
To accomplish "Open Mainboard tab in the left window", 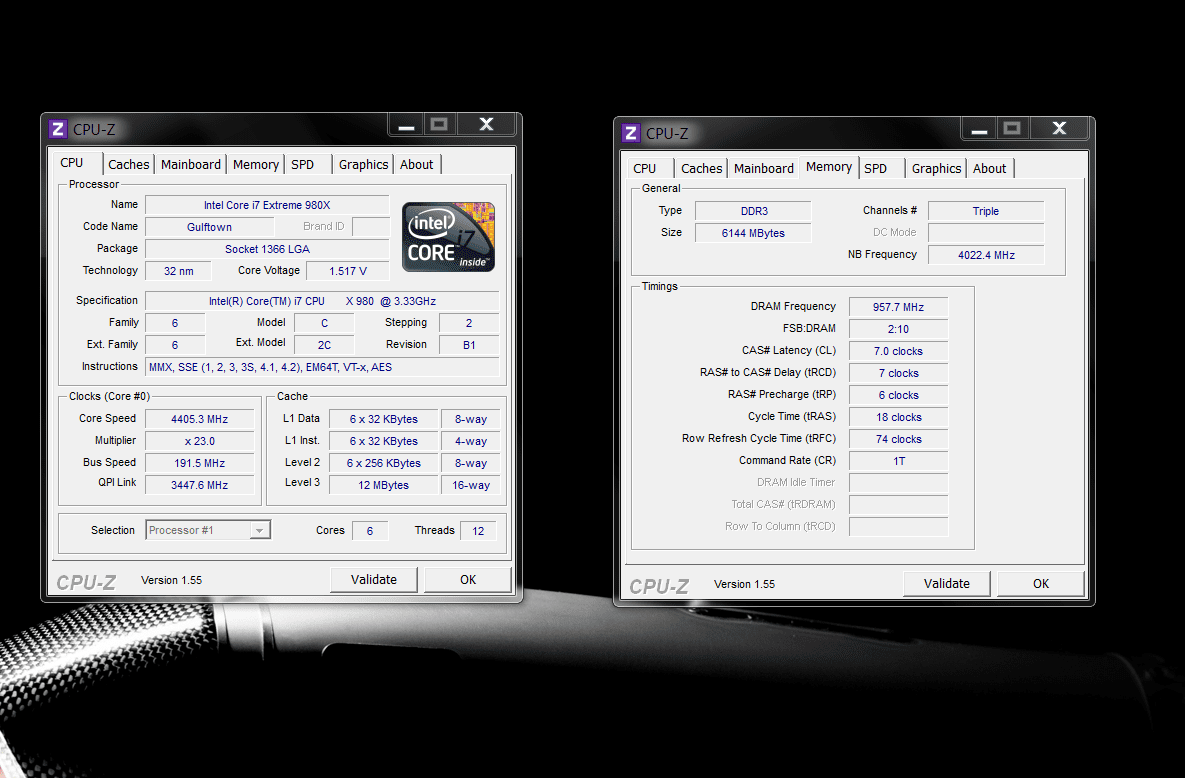I will click(x=191, y=165).
